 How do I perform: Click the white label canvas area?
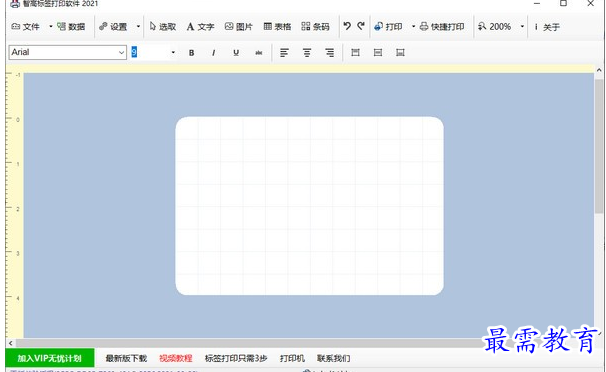pos(310,206)
